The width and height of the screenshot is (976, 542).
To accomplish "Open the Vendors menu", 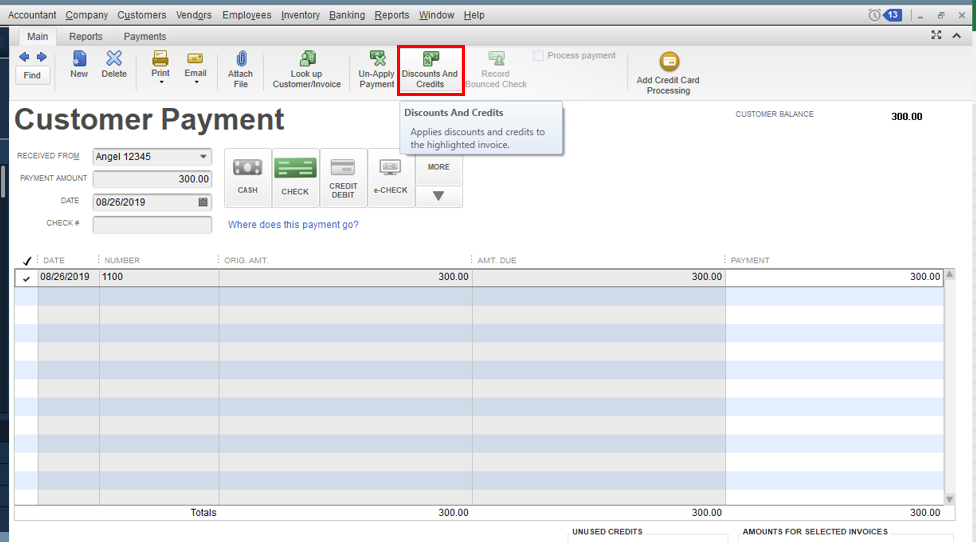I will [x=194, y=15].
